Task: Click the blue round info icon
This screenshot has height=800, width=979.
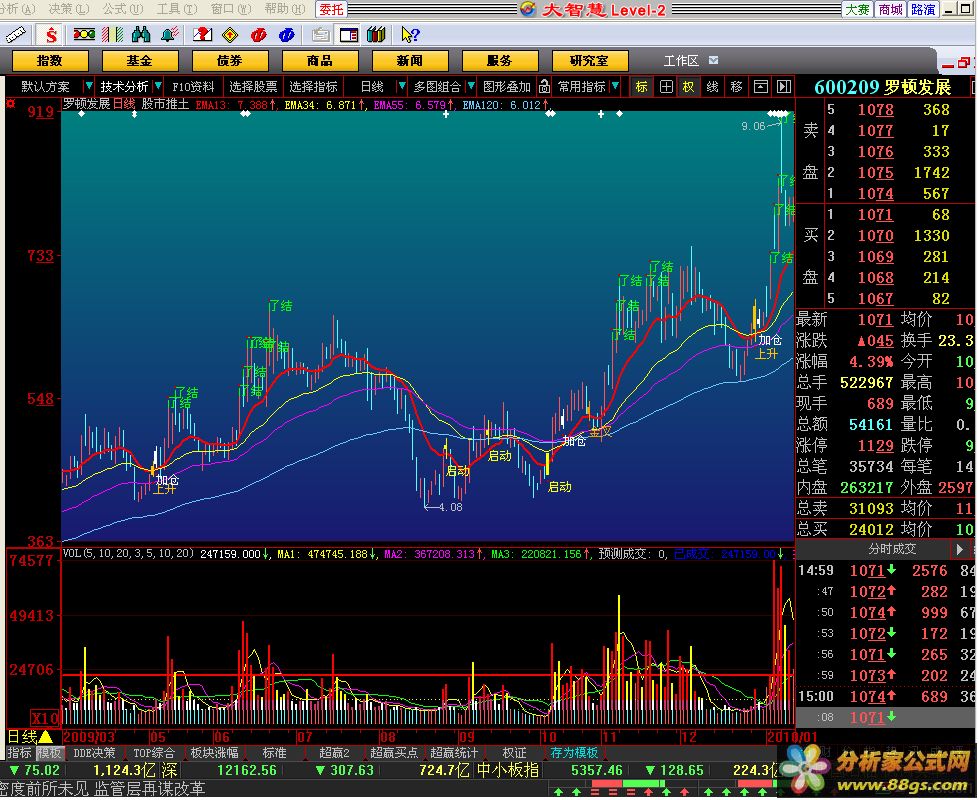Action: pyautogui.click(x=287, y=34)
